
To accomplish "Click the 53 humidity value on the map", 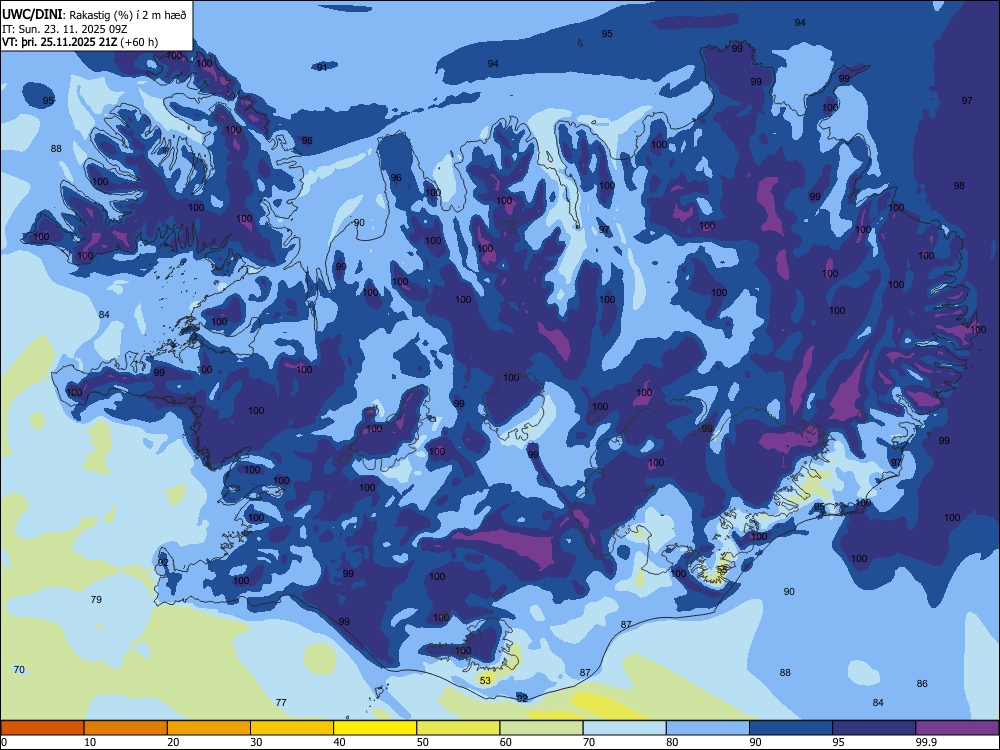I will click(485, 680).
